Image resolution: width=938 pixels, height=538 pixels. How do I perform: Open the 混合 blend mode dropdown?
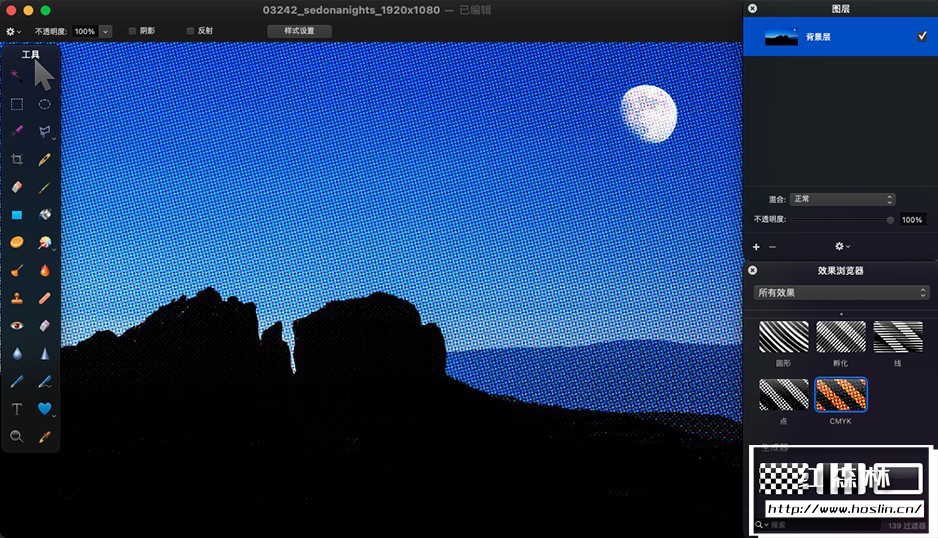[x=842, y=199]
